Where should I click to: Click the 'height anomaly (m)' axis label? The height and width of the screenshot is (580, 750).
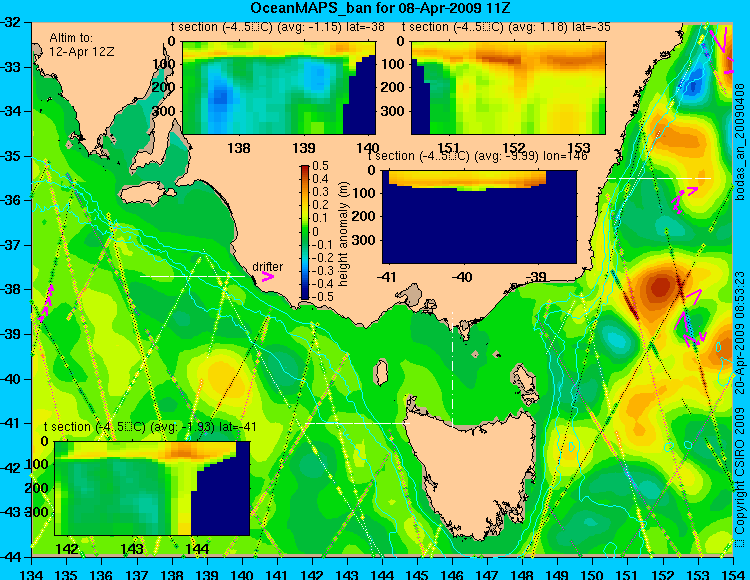click(x=343, y=234)
